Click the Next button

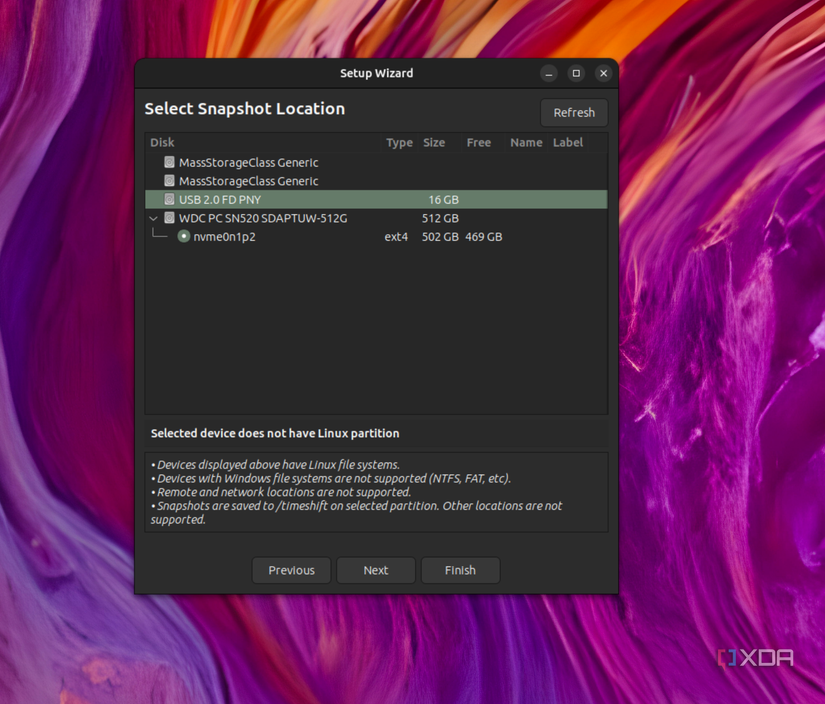coord(375,570)
